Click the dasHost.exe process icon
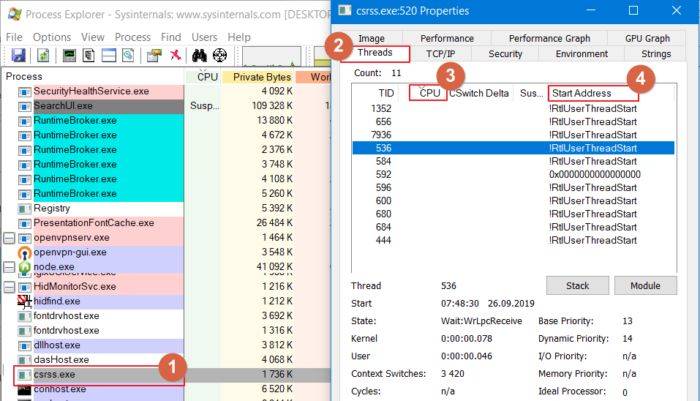Screen dimensions: 700x401 click(x=25, y=360)
